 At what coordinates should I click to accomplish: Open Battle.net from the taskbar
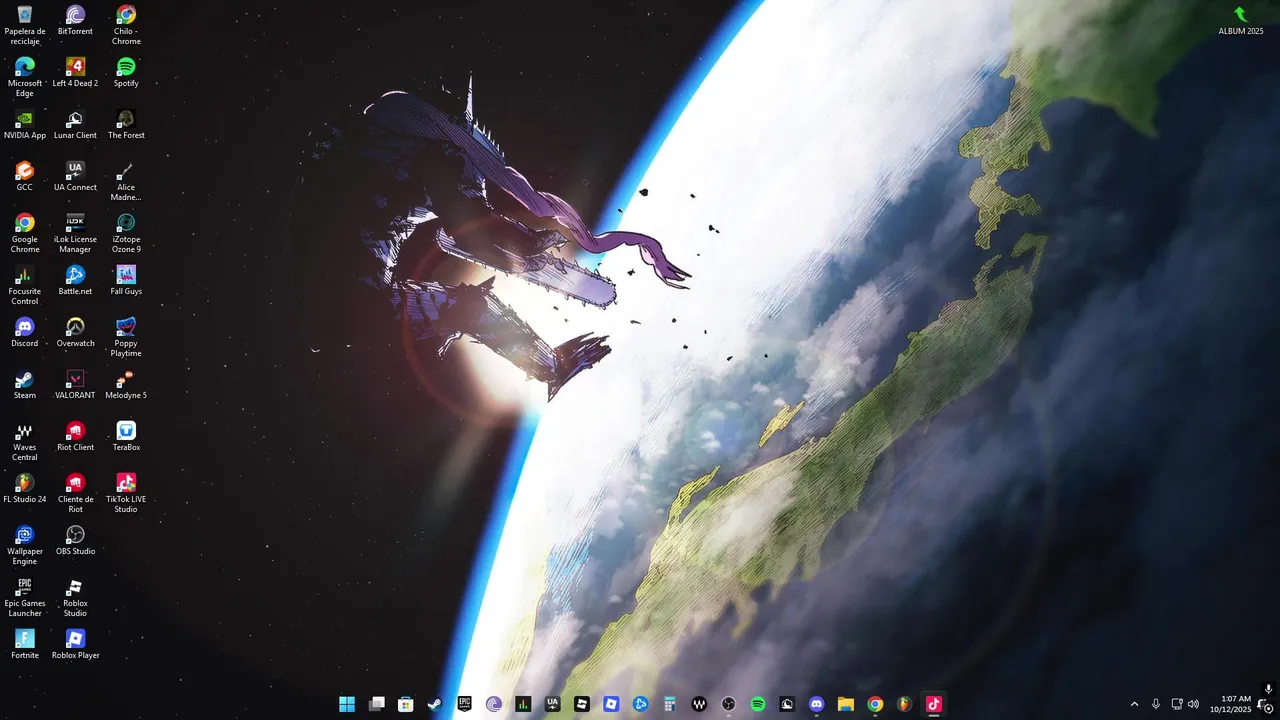point(640,704)
